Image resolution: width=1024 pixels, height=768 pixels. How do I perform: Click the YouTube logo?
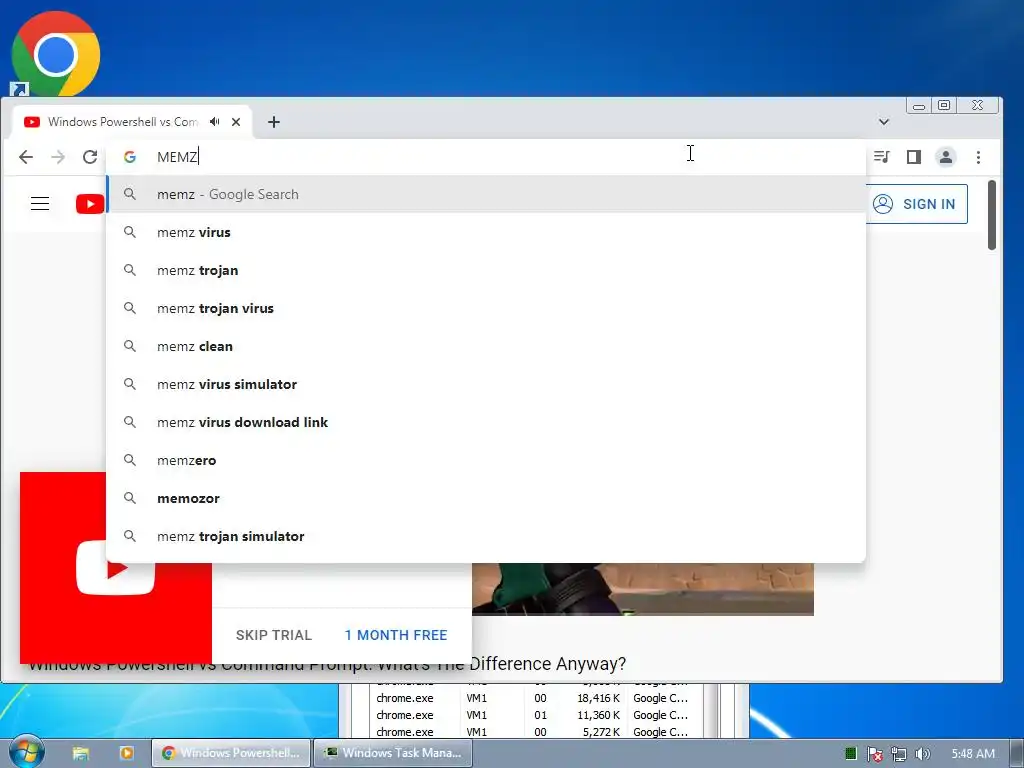coord(90,204)
